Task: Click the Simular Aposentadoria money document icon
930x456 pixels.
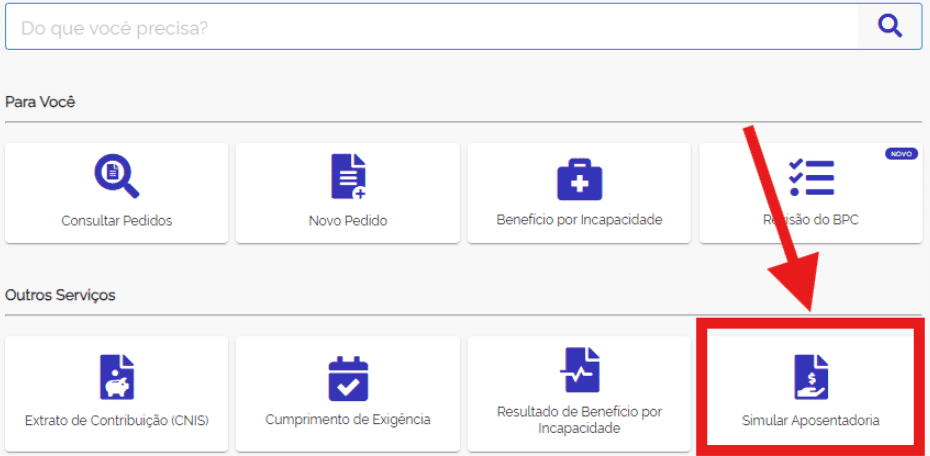Action: coord(811,376)
